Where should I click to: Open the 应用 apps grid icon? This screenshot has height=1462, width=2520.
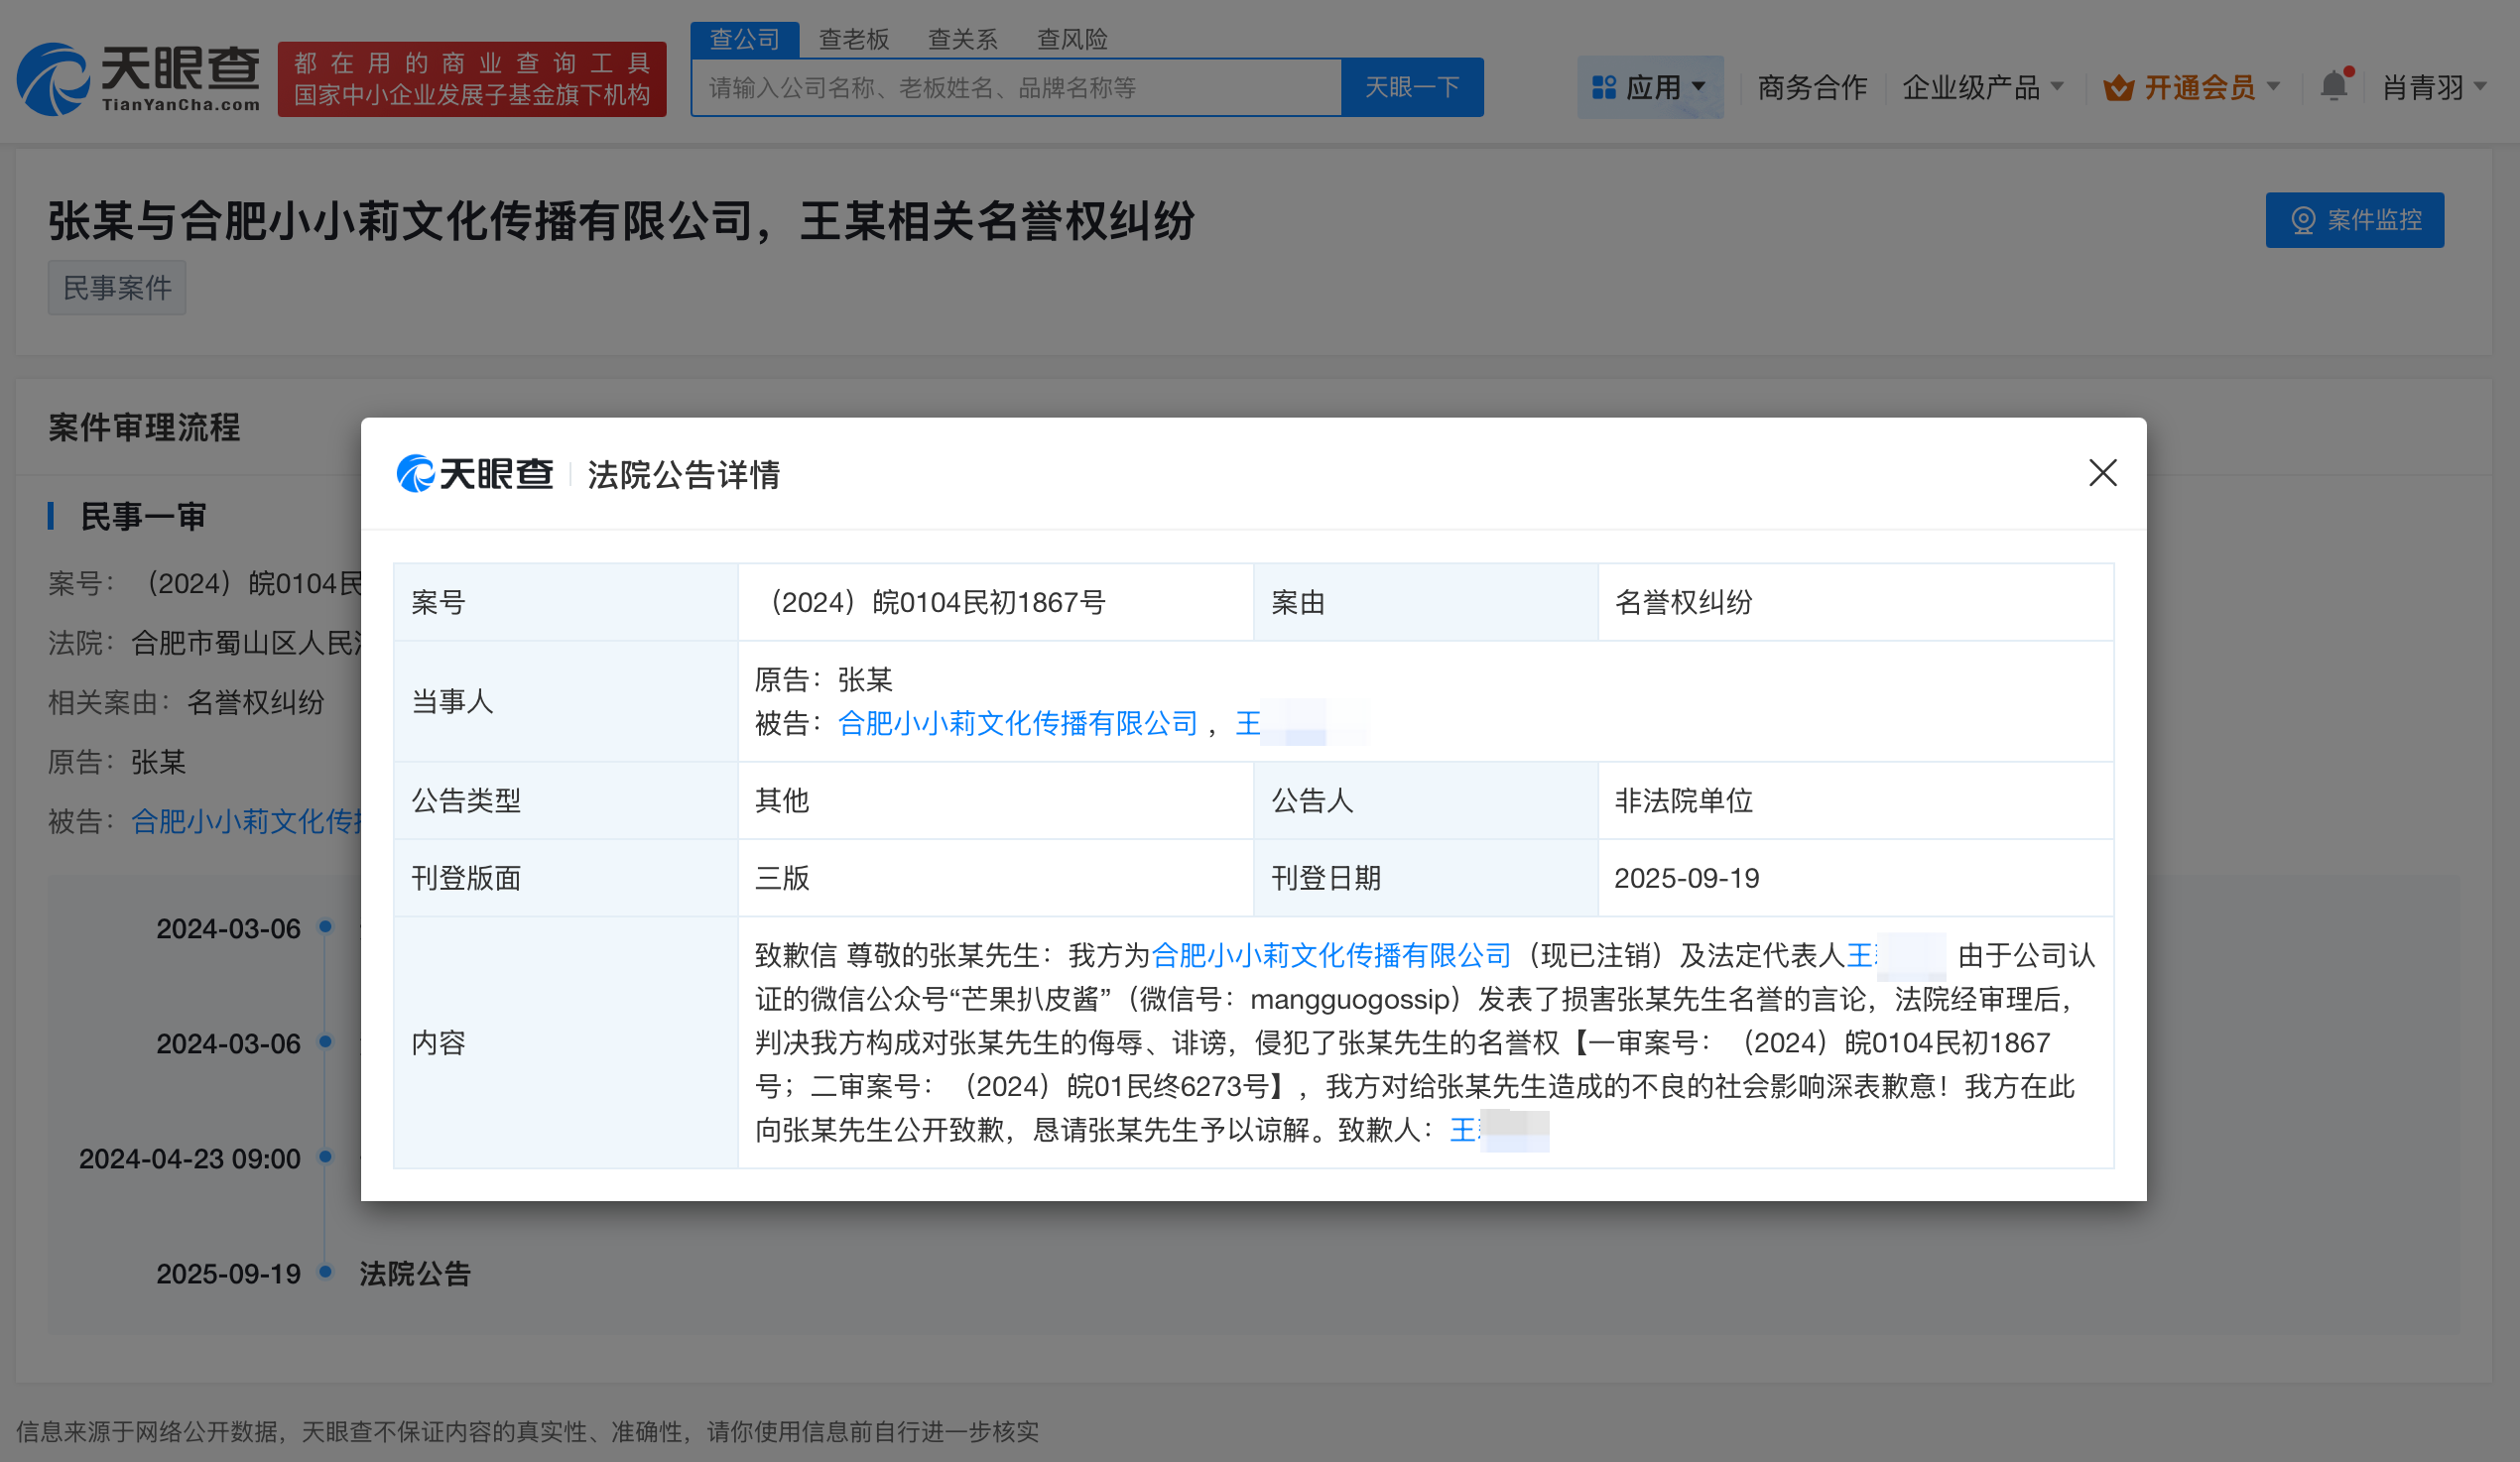coord(1605,88)
